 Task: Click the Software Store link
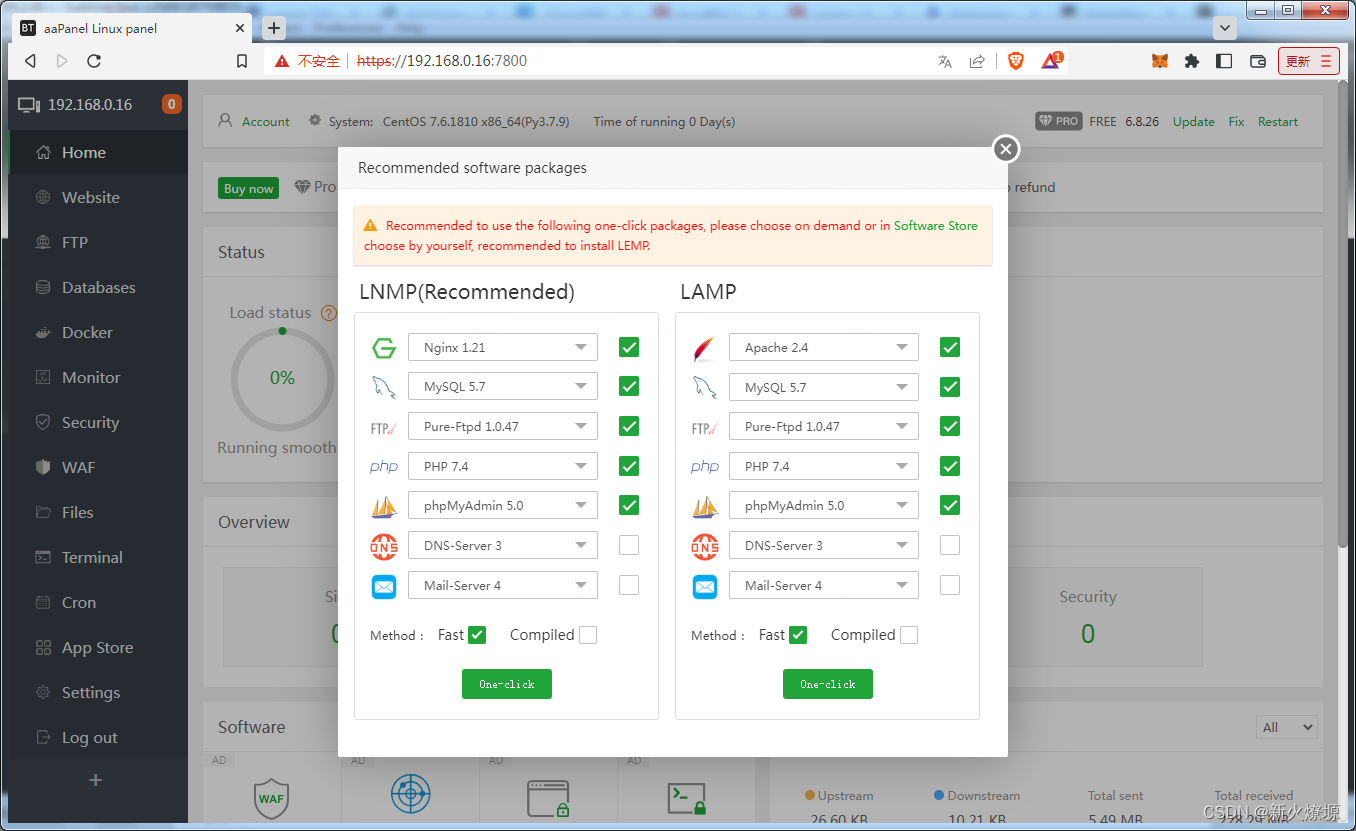(x=936, y=226)
